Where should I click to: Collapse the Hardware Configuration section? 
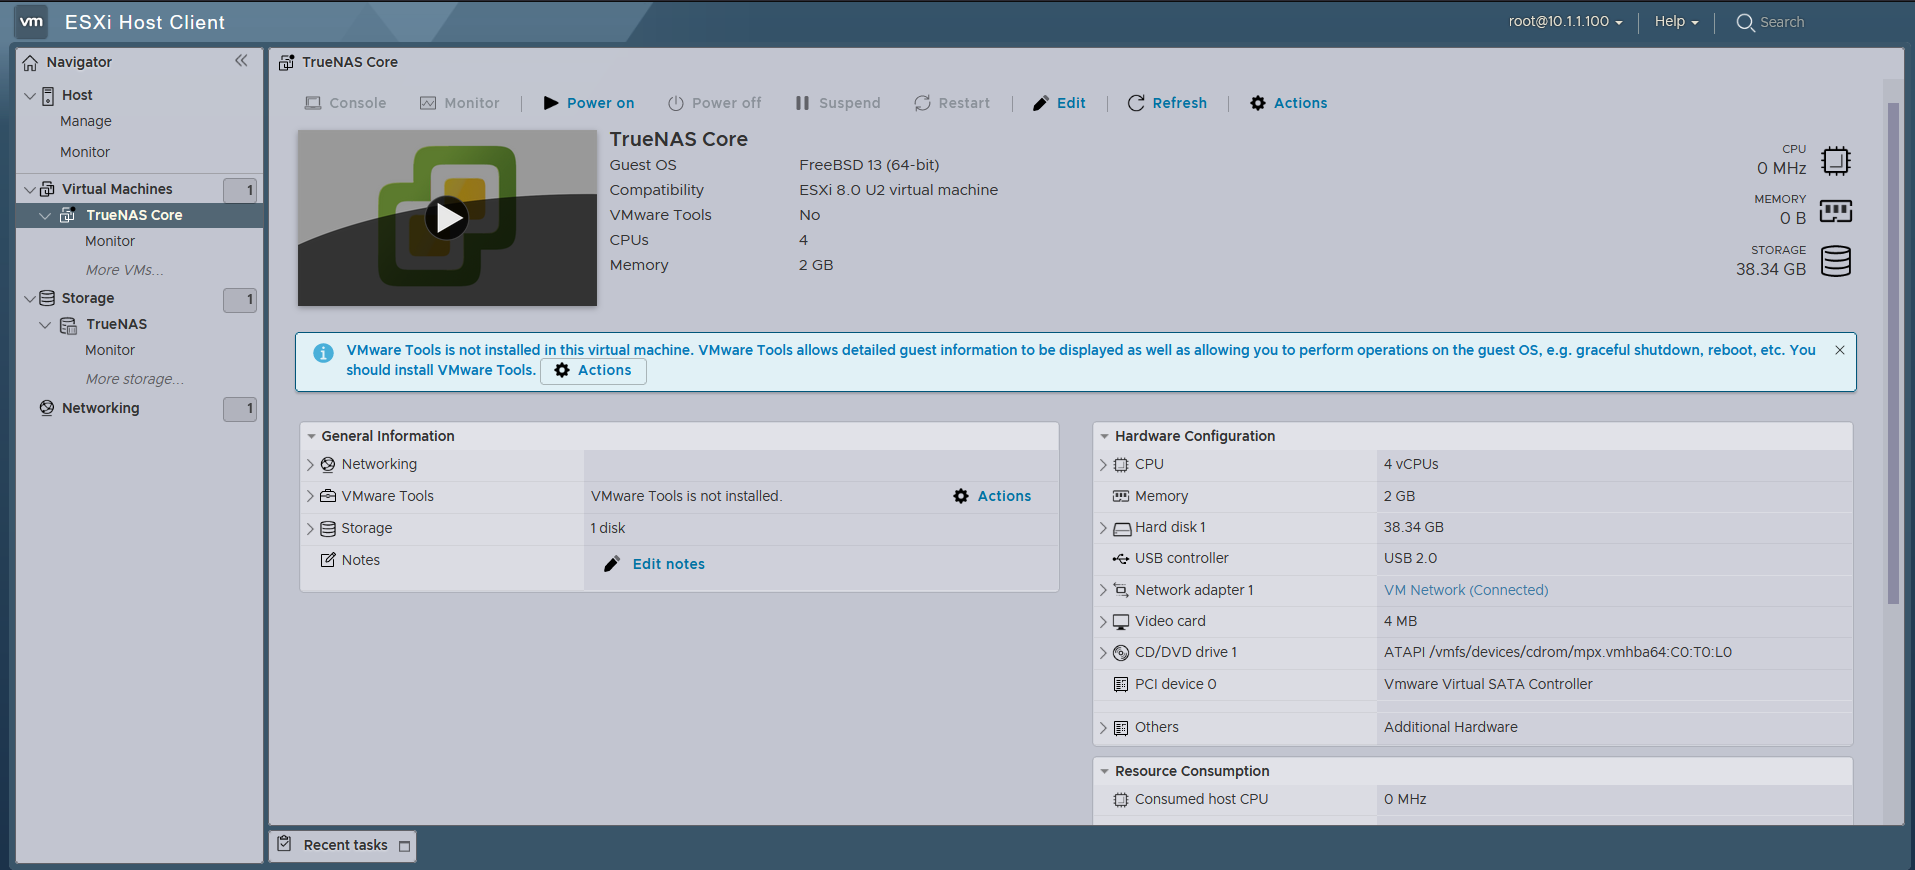1105,437
